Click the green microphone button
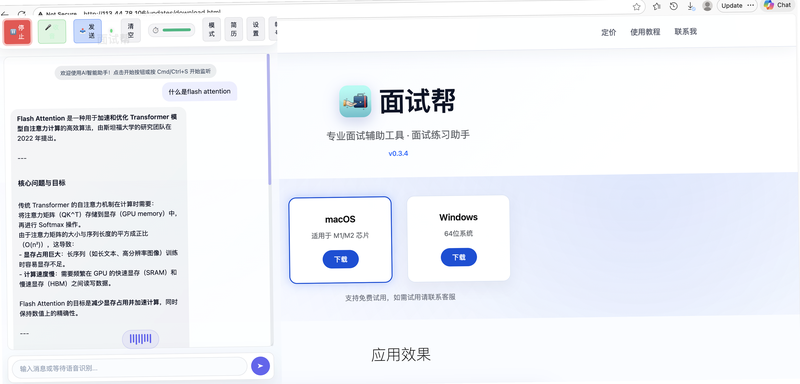The width and height of the screenshot is (800, 384). pos(52,32)
